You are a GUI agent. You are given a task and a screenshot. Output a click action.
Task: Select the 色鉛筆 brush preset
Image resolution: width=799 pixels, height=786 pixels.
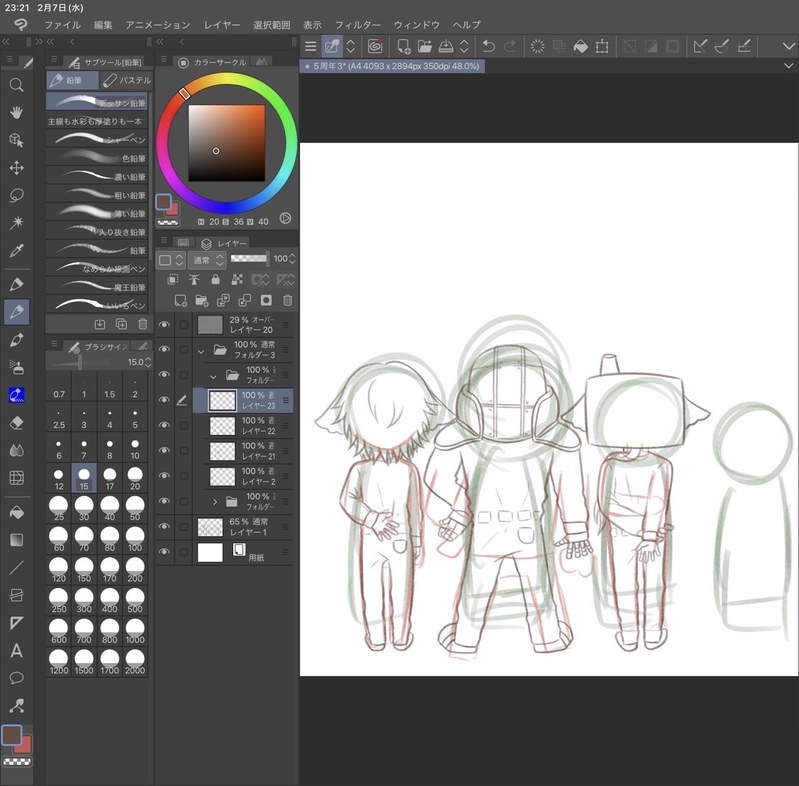tap(100, 158)
